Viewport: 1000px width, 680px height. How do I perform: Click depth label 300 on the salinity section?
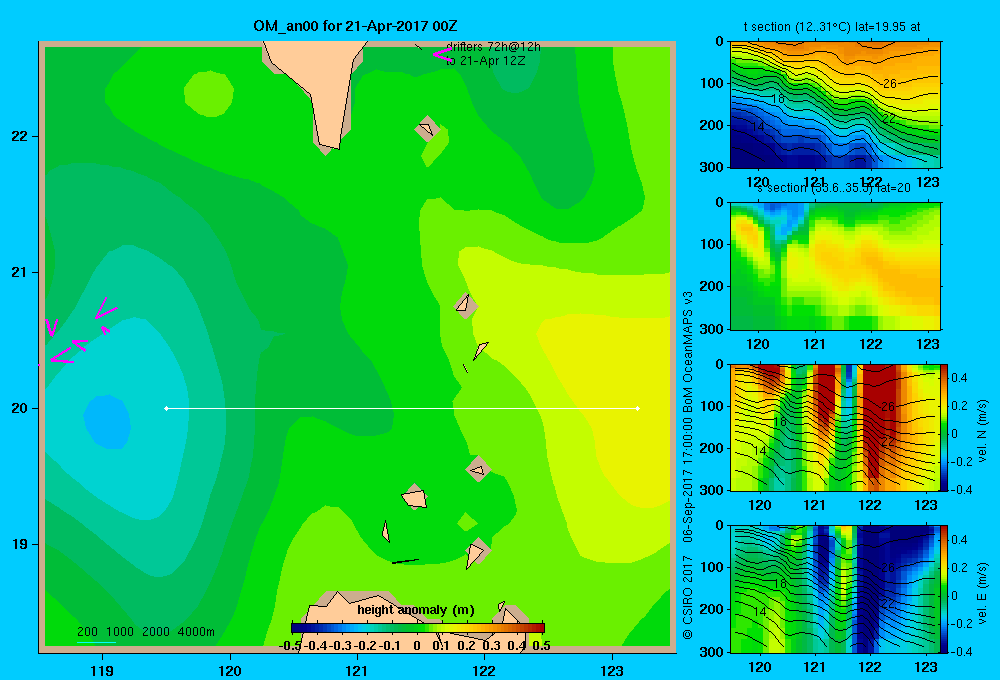711,329
